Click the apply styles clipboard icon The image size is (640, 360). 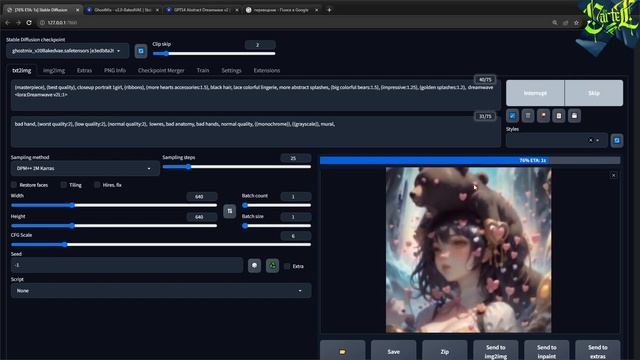click(x=559, y=116)
